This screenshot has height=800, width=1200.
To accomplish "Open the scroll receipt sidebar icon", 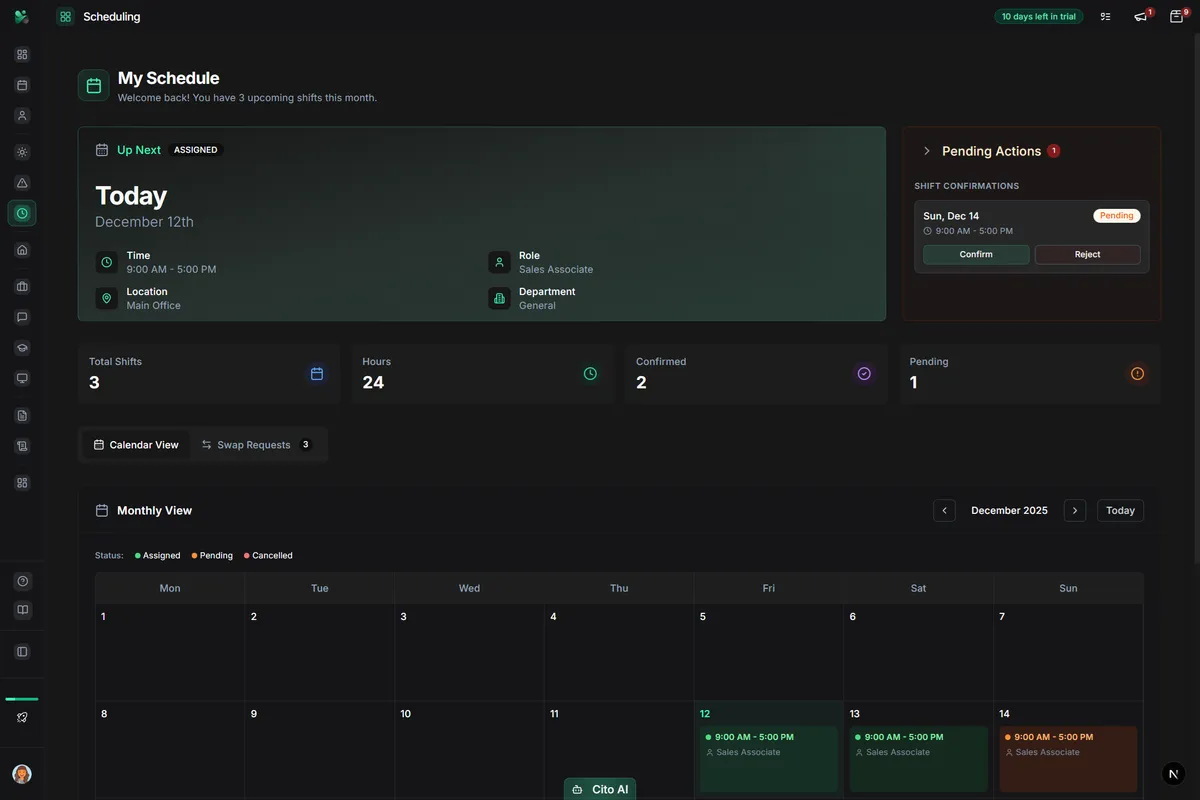I will [22, 446].
